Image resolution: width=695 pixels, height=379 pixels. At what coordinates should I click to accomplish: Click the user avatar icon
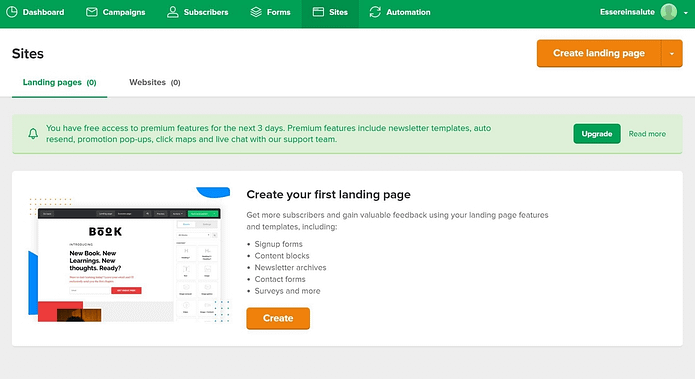[x=668, y=12]
